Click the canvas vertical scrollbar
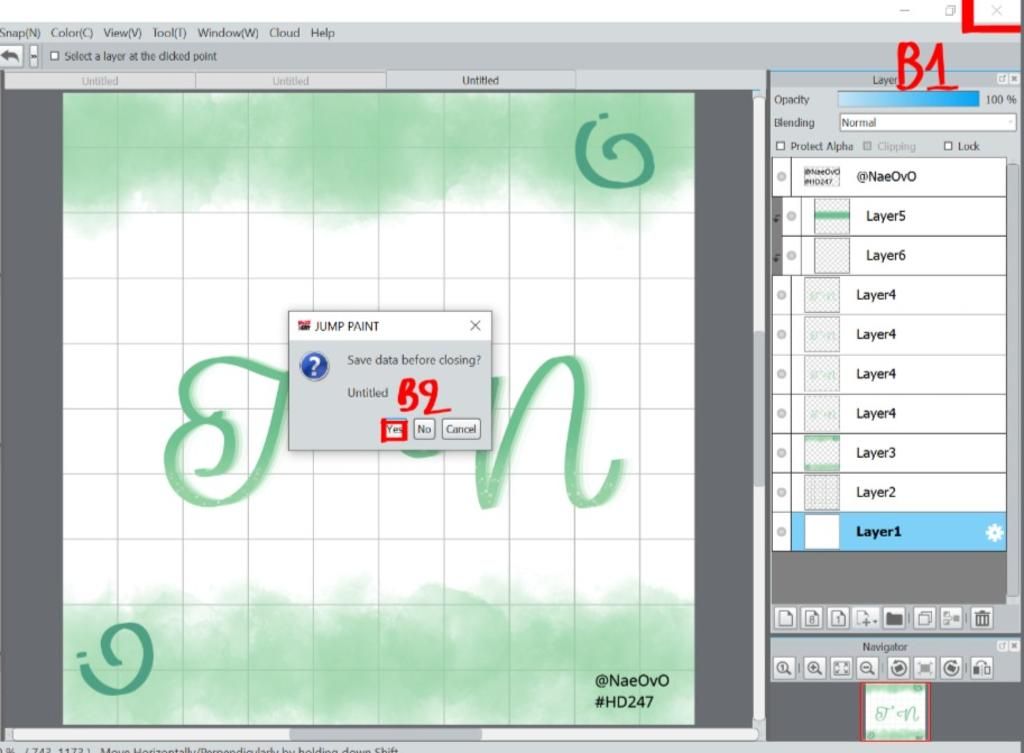This screenshot has height=753, width=1024. point(758,408)
